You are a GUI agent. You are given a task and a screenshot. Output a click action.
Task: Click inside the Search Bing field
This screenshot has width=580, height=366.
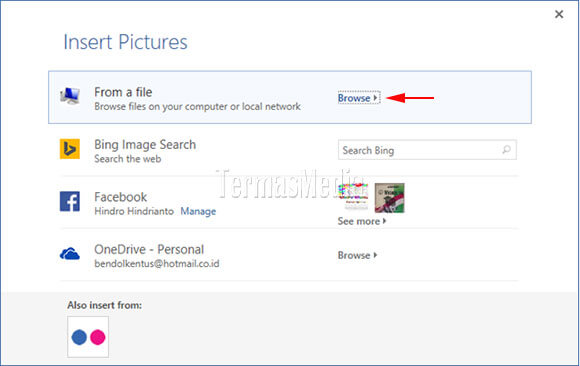(x=427, y=150)
